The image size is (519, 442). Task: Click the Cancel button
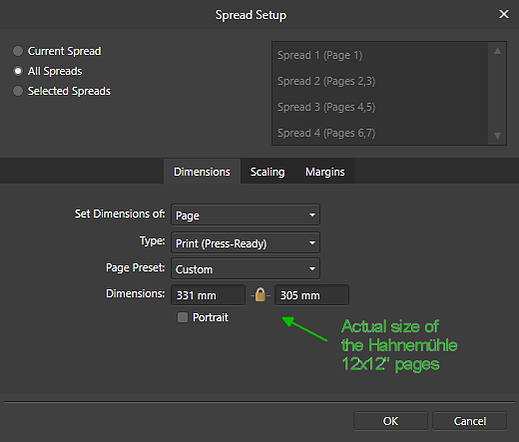coord(470,421)
